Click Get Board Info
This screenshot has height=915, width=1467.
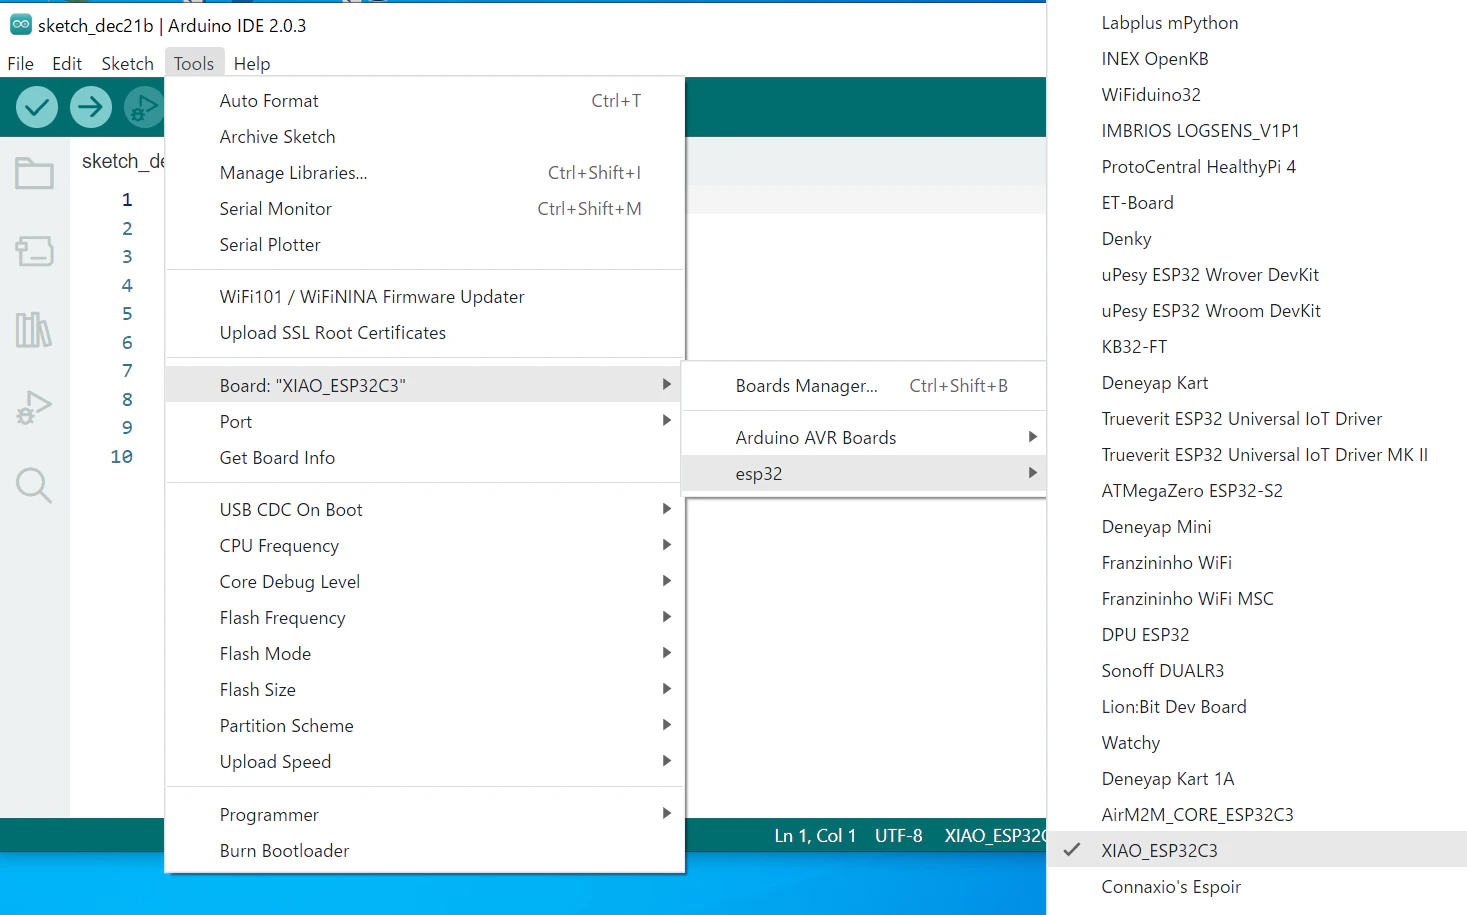pyautogui.click(x=424, y=457)
